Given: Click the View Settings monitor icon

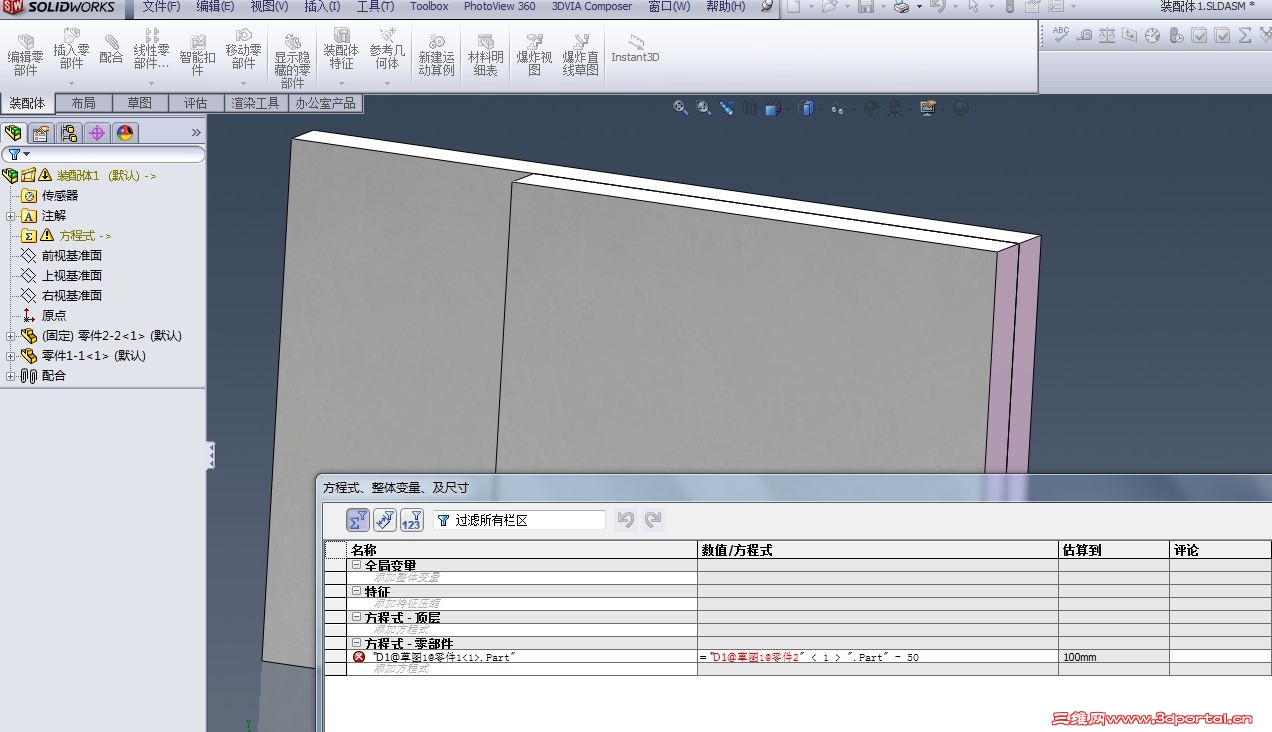Looking at the screenshot, I should tap(928, 108).
